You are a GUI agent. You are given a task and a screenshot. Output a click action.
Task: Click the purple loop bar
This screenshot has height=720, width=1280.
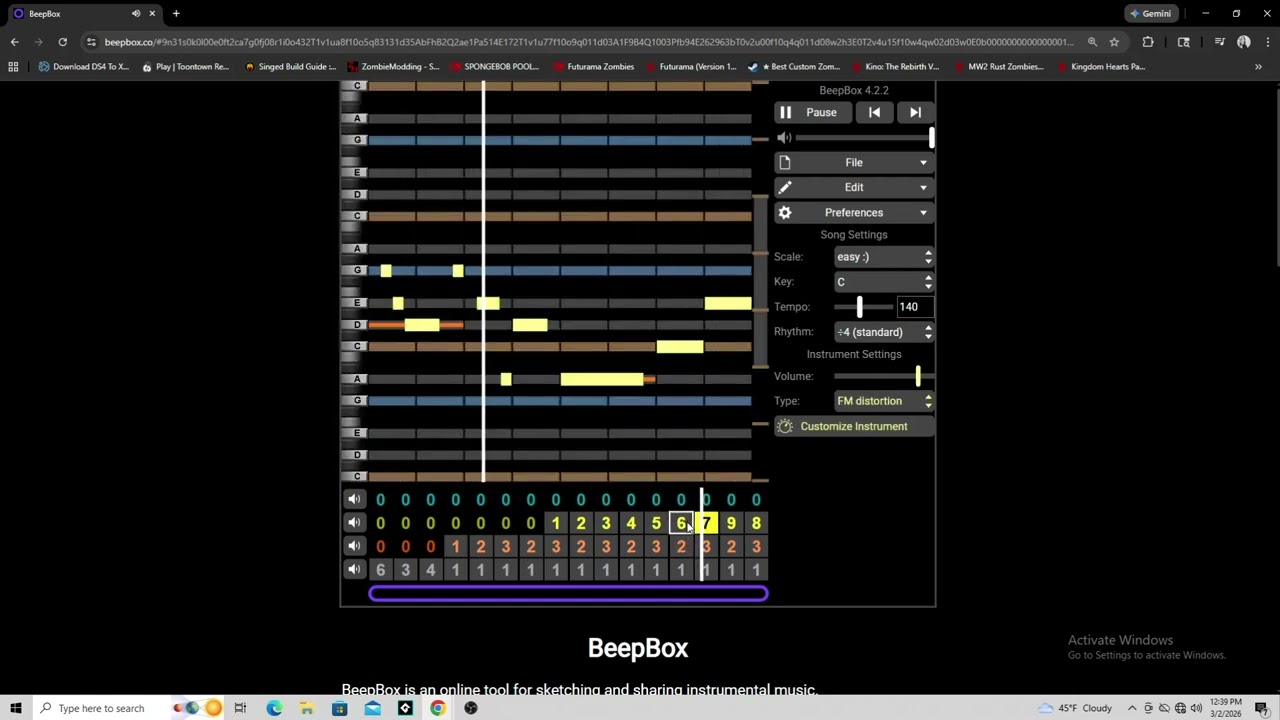click(x=568, y=594)
